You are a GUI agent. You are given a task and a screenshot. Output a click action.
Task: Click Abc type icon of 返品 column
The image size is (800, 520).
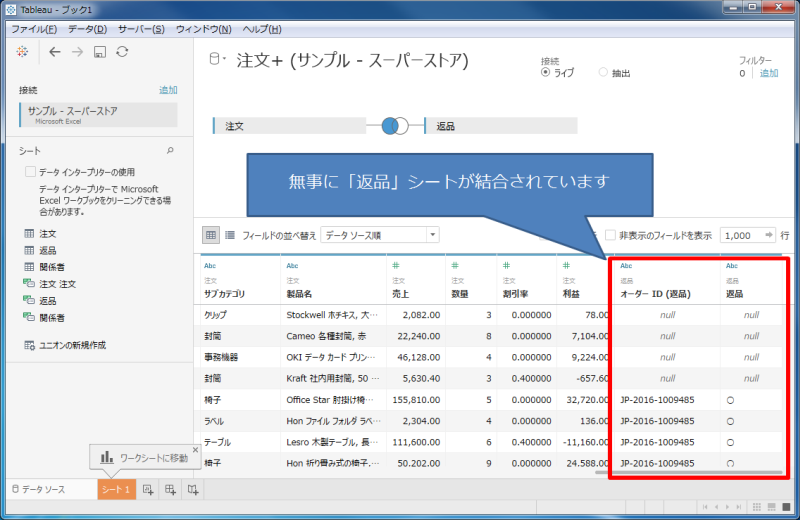coord(732,266)
